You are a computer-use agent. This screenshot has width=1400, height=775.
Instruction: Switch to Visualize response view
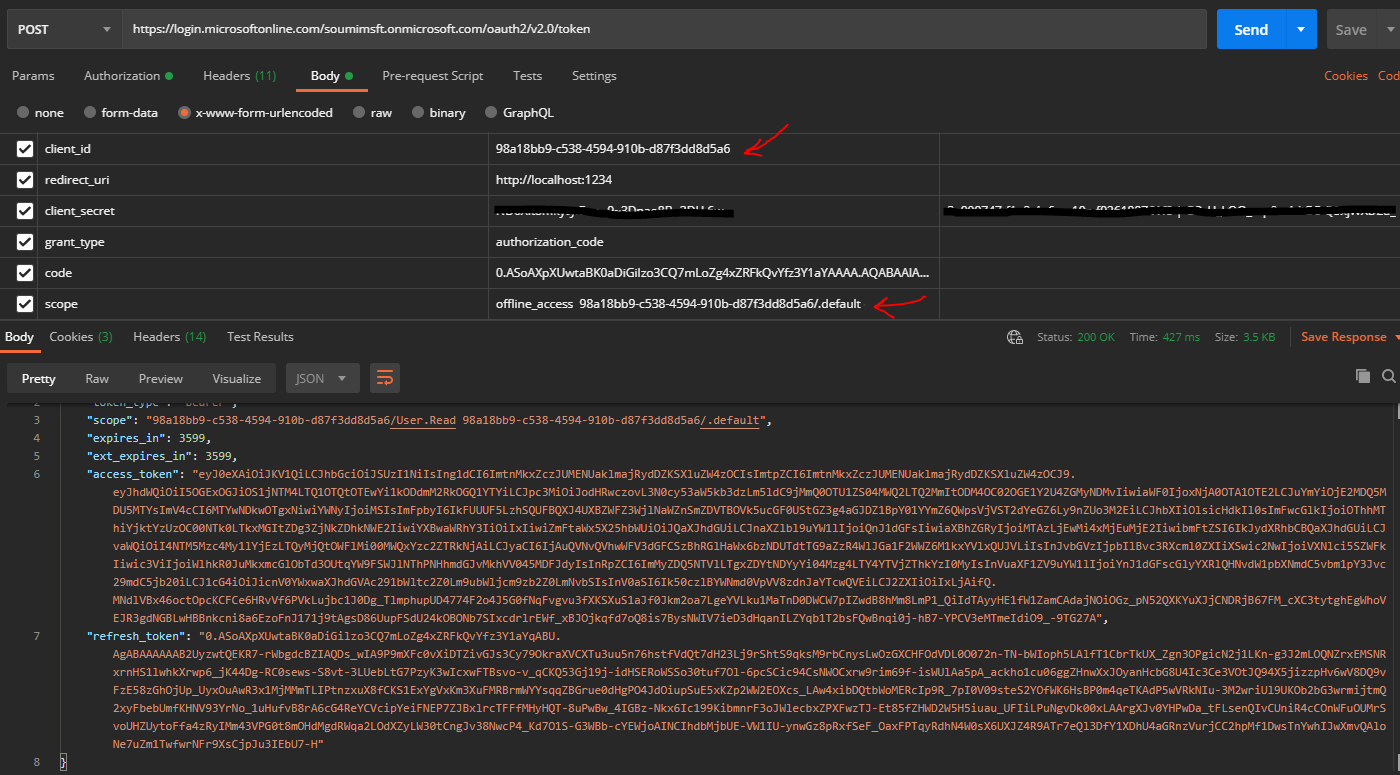point(237,379)
